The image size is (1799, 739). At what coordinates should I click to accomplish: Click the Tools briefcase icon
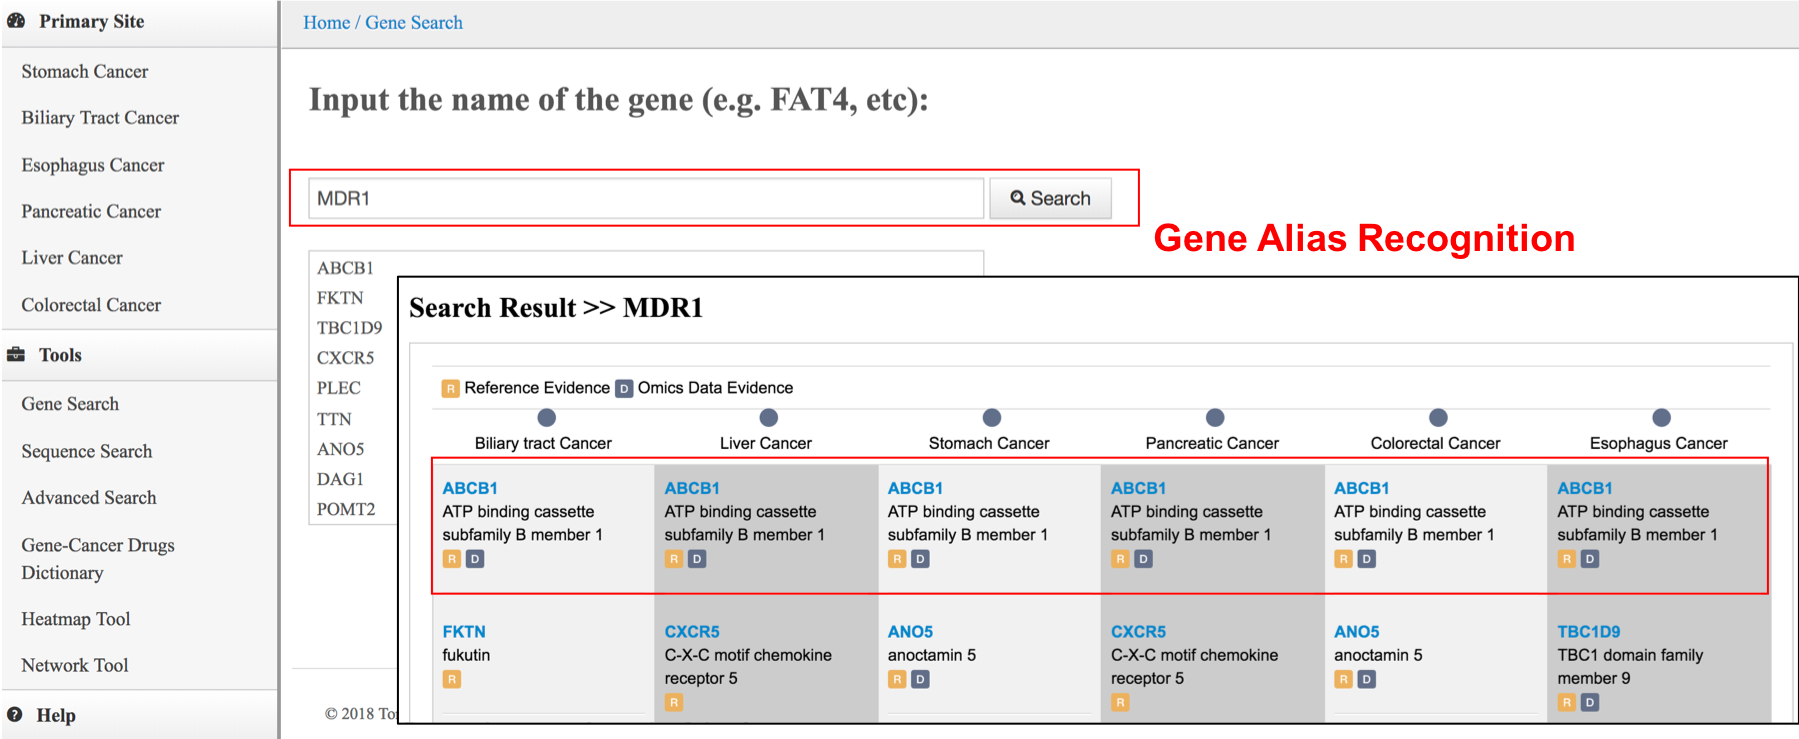click(x=16, y=355)
